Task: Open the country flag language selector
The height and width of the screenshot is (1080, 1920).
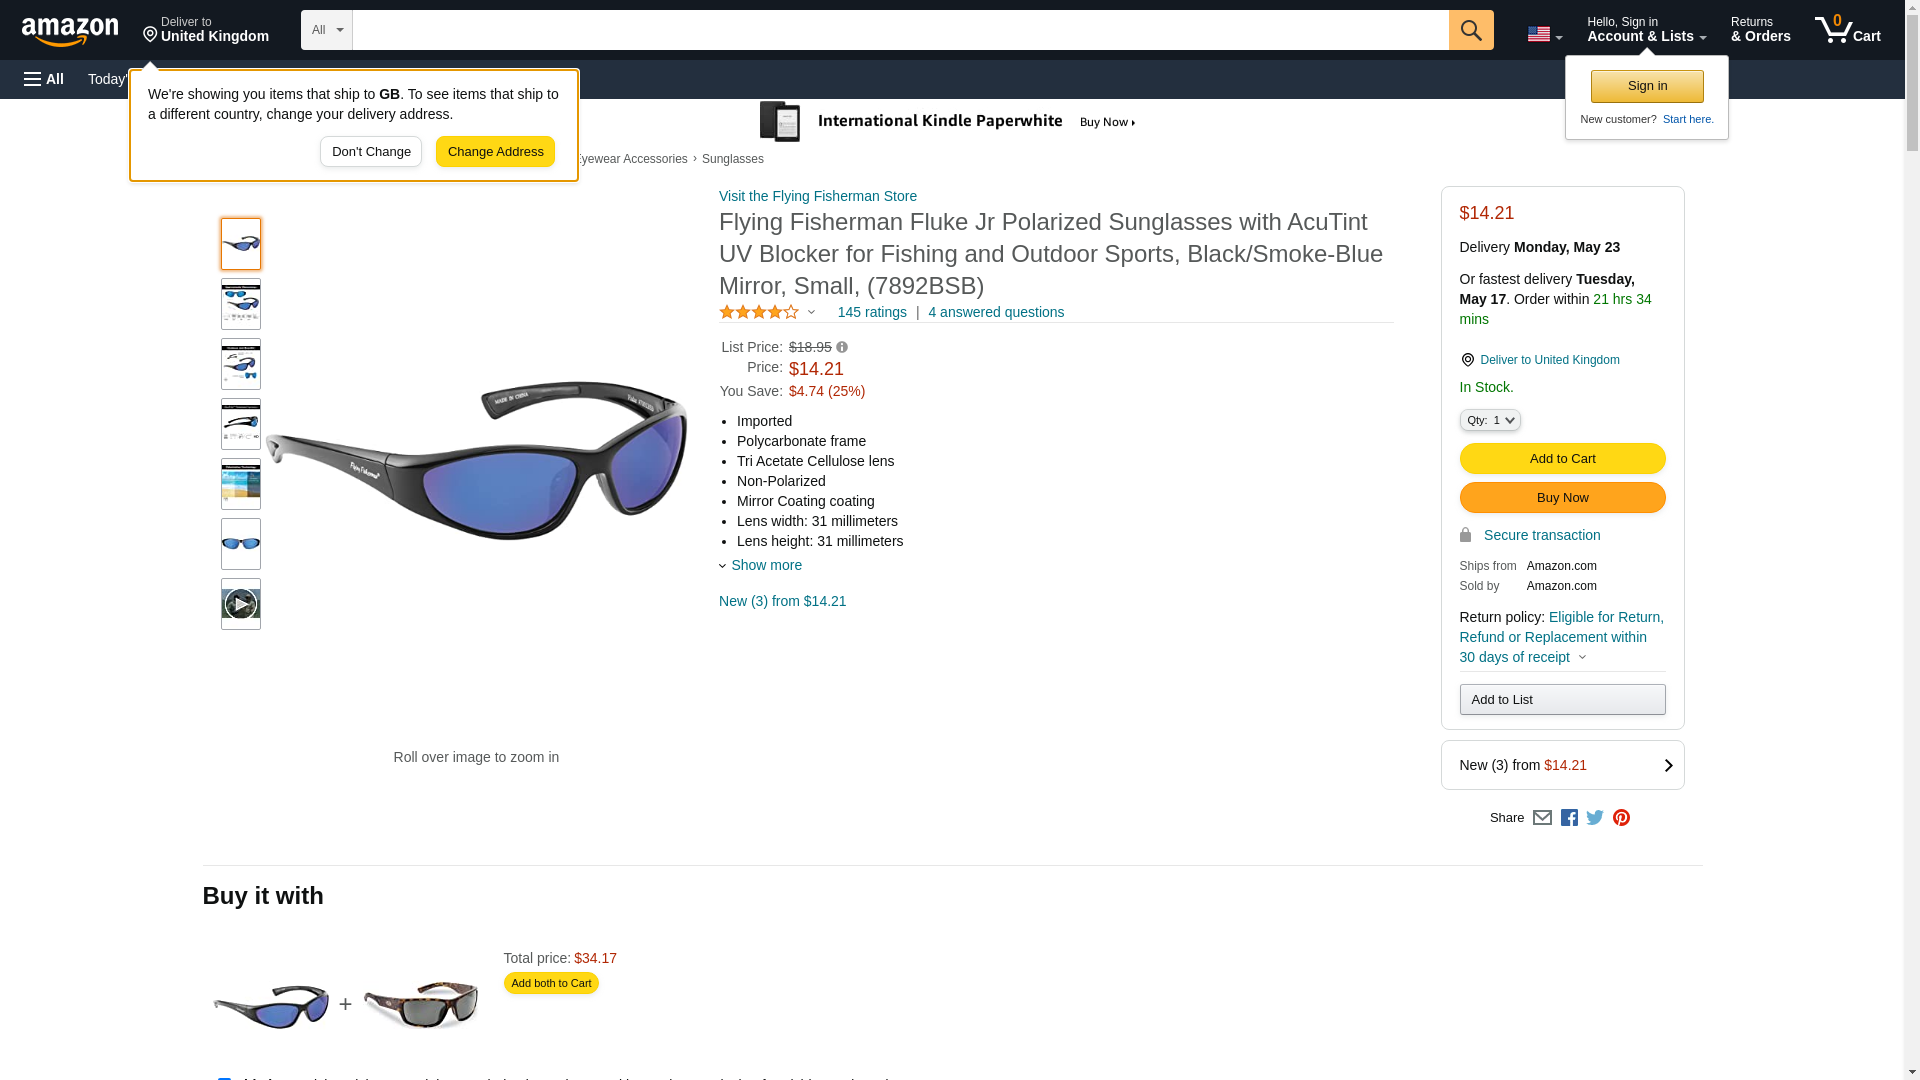Action: coord(1544,34)
